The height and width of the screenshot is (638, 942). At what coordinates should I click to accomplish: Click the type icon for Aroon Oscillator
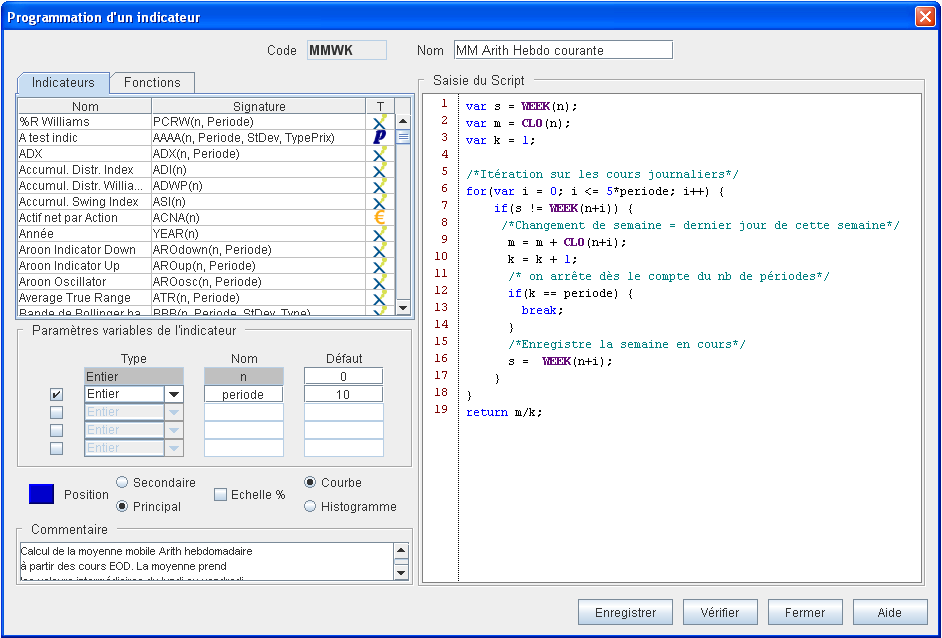tap(379, 282)
